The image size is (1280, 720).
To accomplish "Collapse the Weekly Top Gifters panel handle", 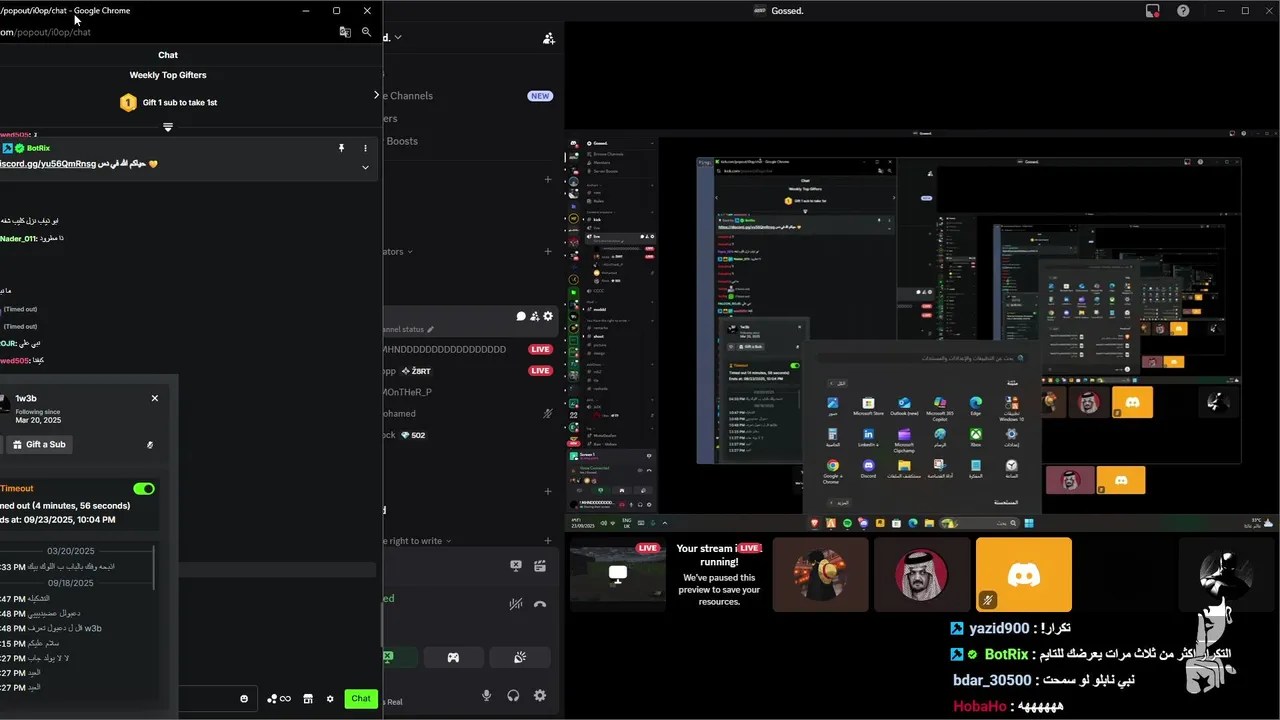I will 168,127.
